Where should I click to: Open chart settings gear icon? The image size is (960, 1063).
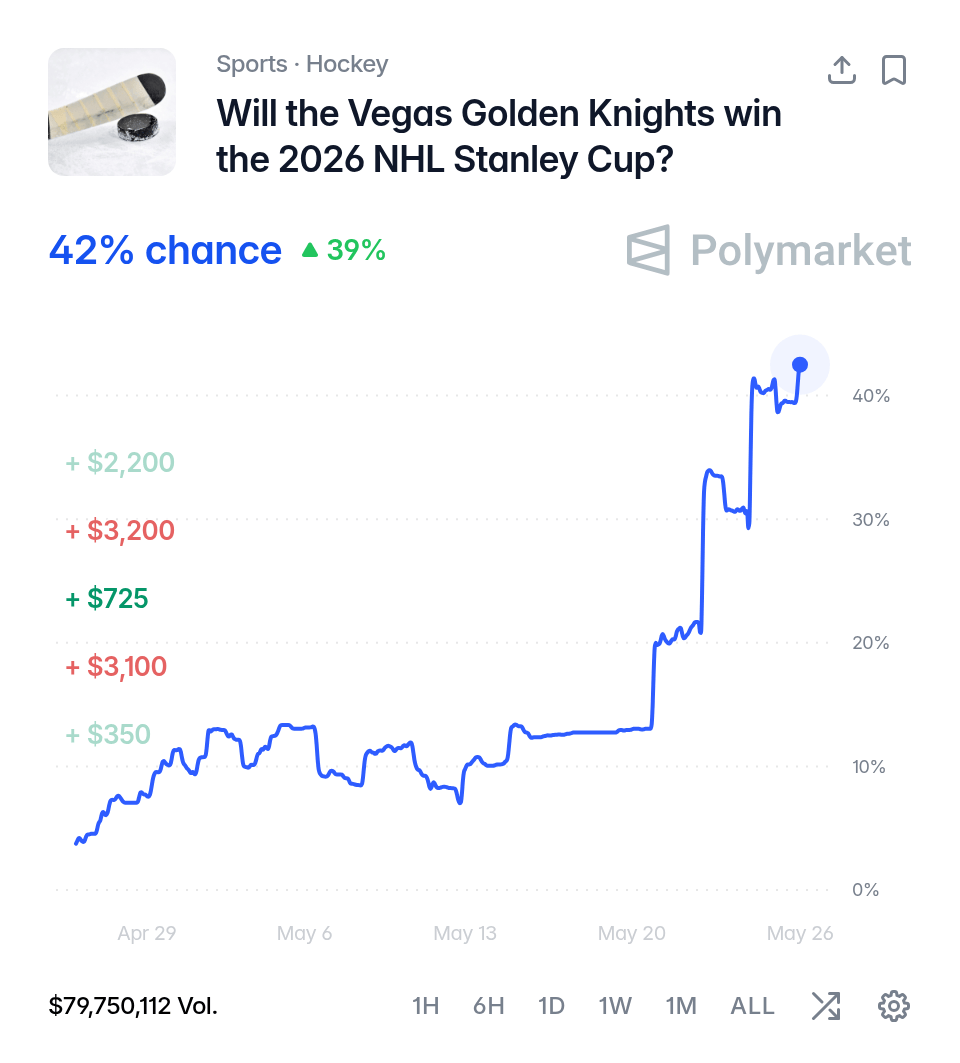(894, 1005)
